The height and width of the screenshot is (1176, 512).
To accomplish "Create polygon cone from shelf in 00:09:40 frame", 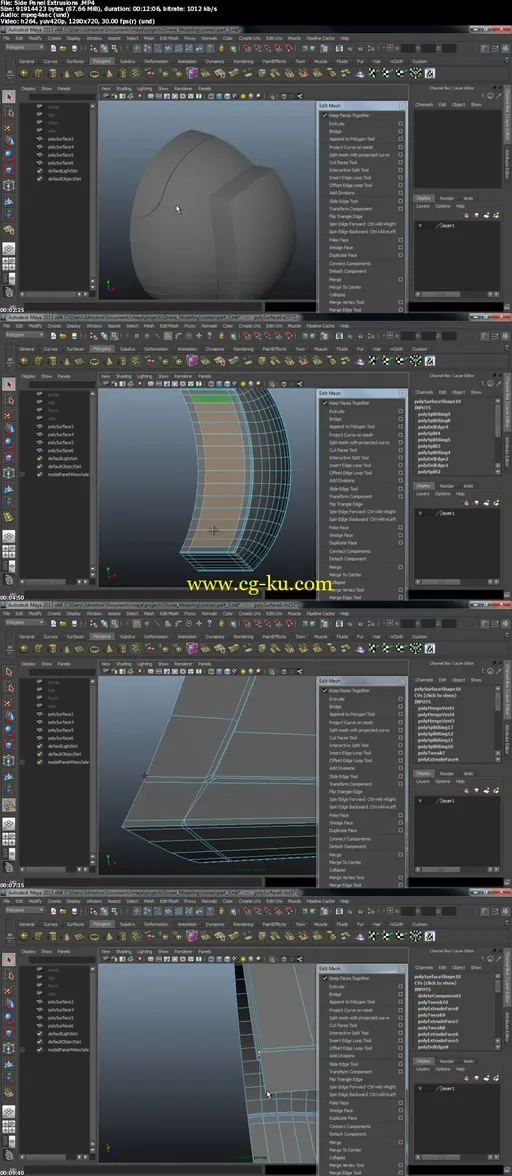I will [64, 936].
